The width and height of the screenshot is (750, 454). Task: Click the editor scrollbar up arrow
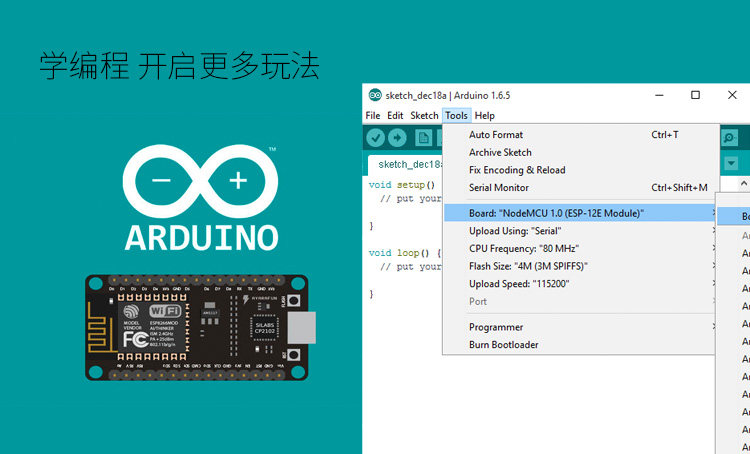point(744,183)
